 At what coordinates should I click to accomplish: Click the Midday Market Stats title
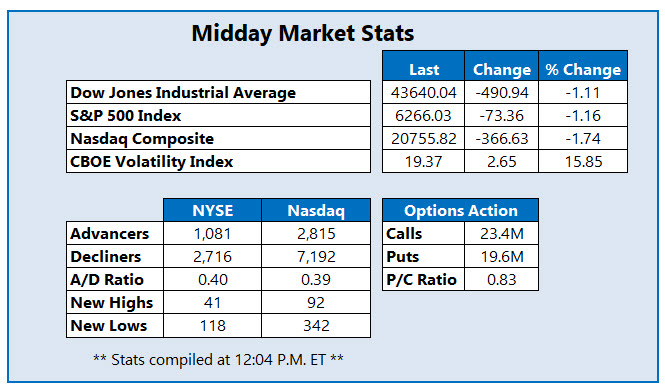302,34
